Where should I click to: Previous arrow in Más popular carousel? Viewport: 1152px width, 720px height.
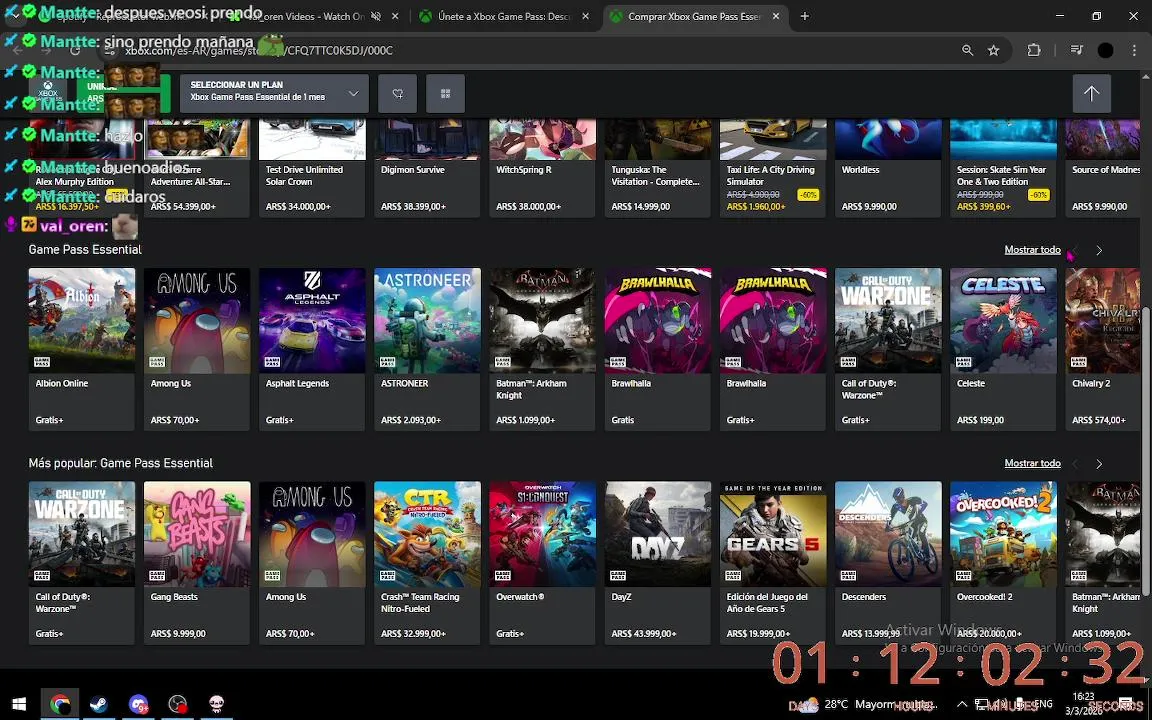click(1076, 464)
